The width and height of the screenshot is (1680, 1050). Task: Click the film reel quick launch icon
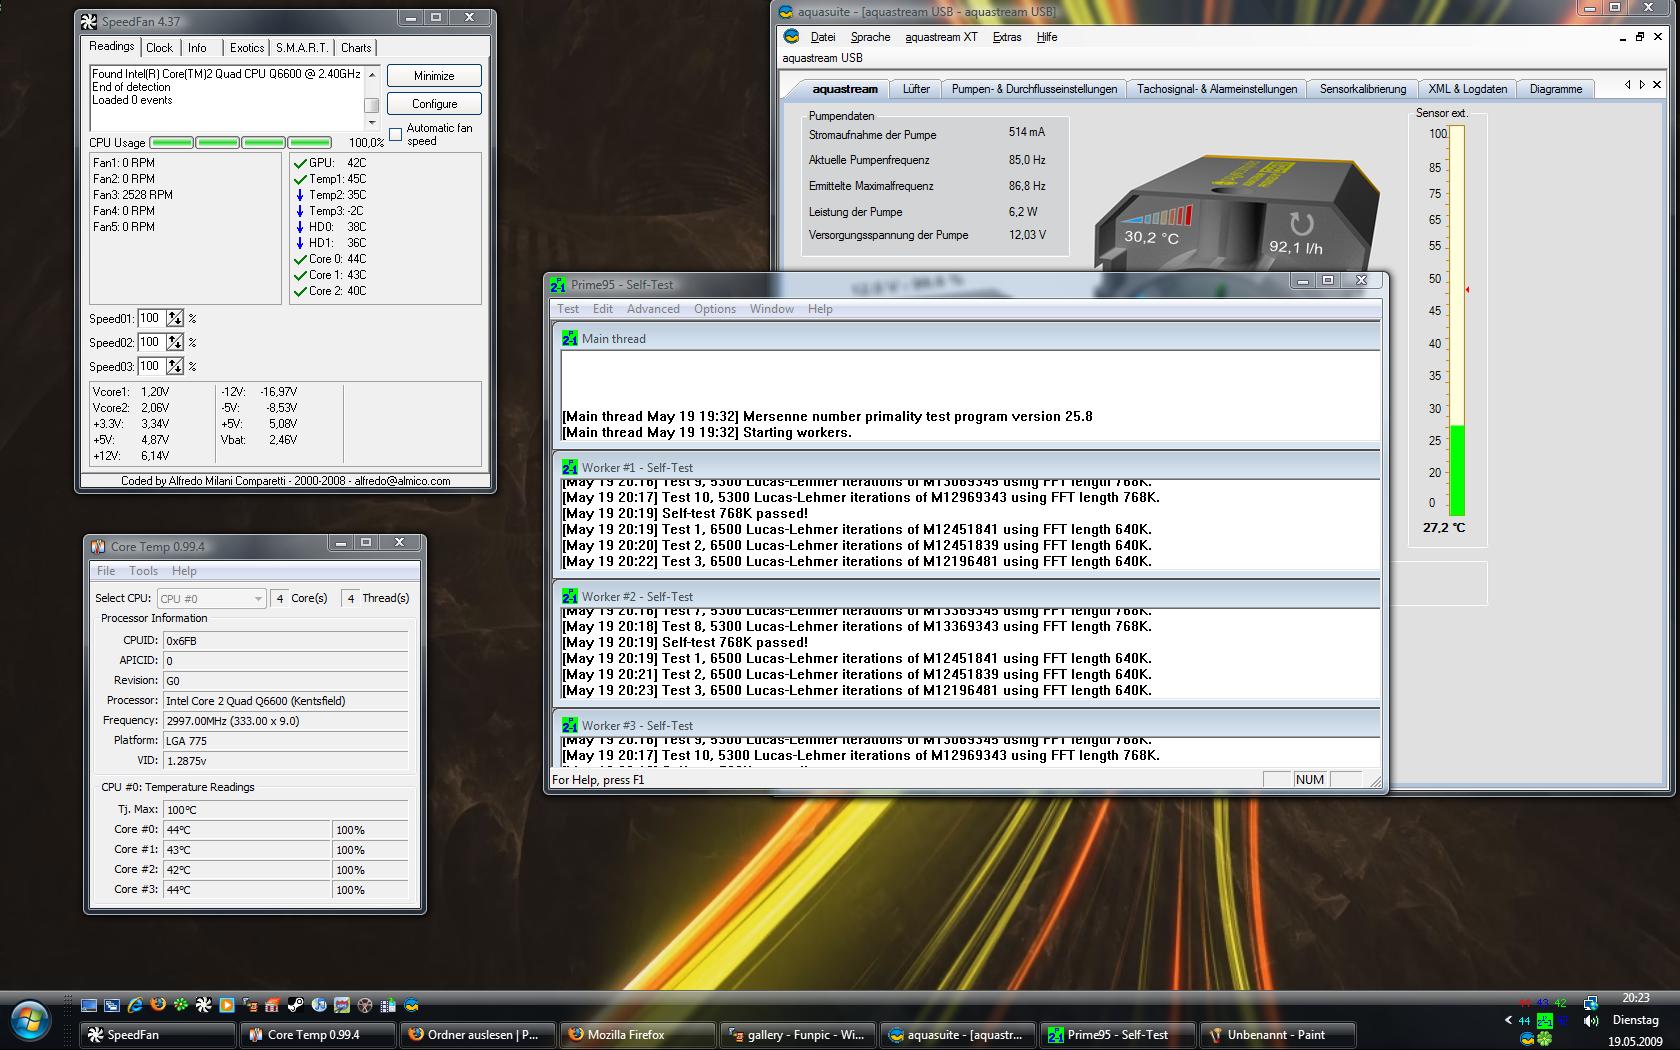click(365, 1005)
